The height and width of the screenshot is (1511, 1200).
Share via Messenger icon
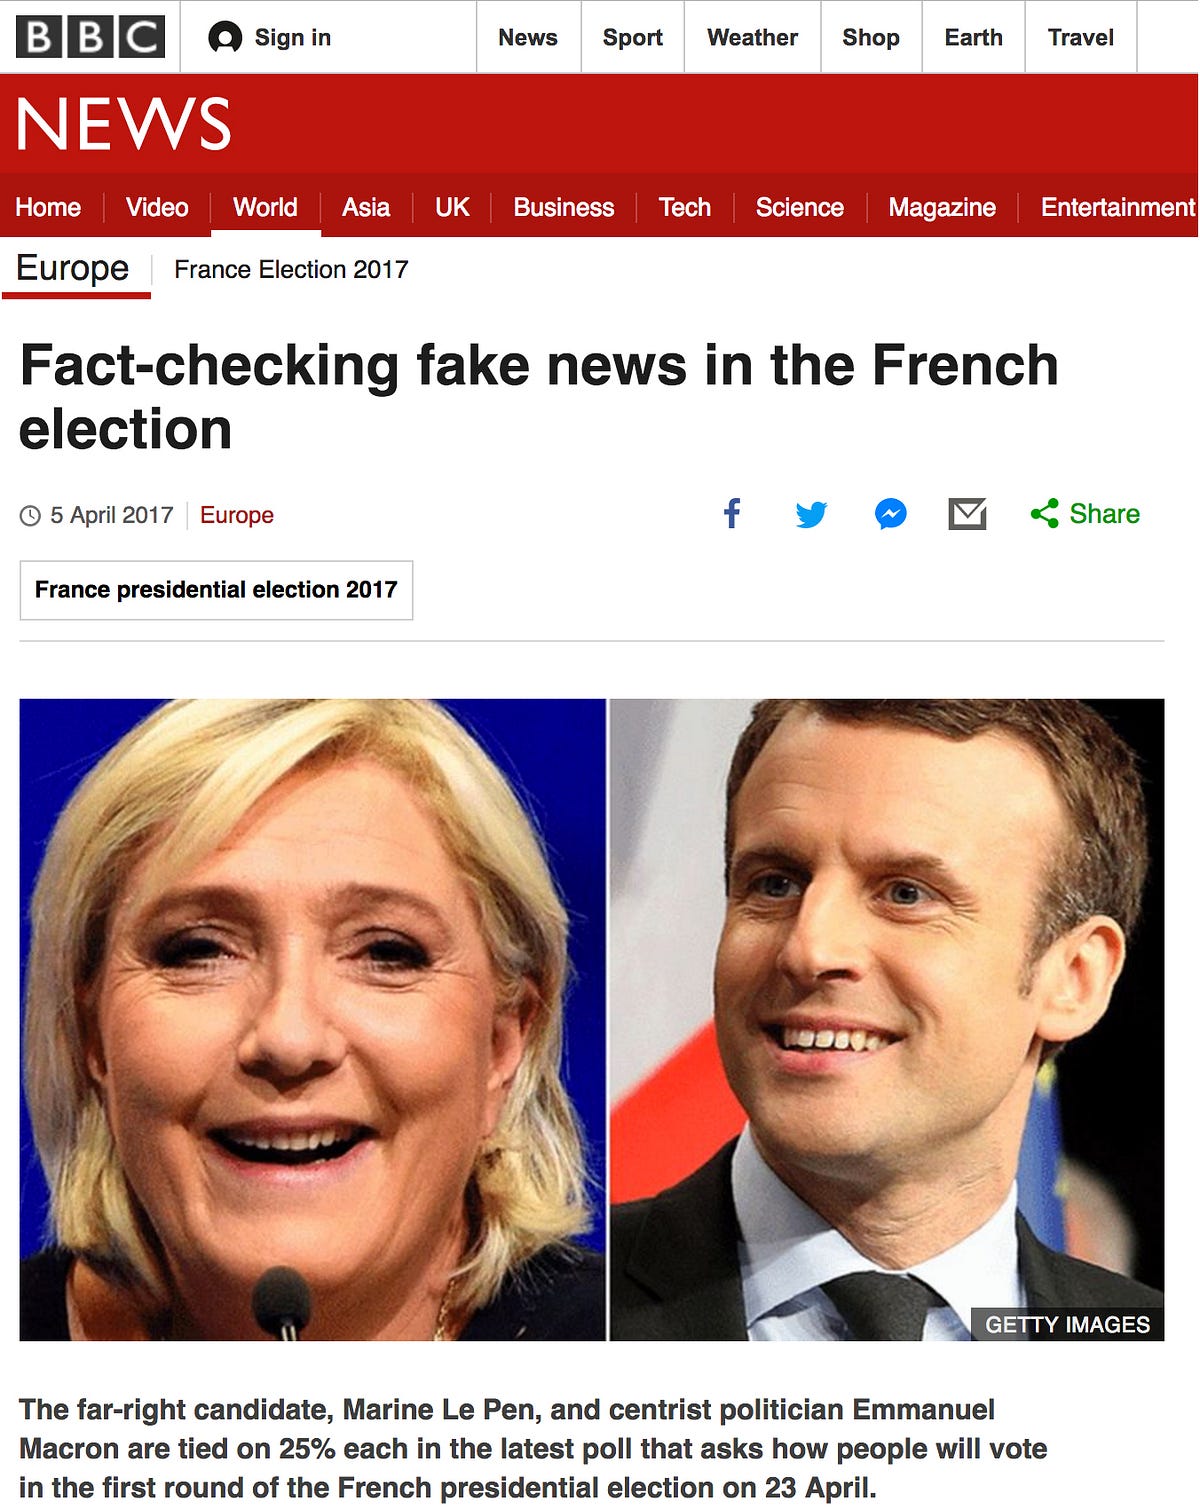point(890,514)
